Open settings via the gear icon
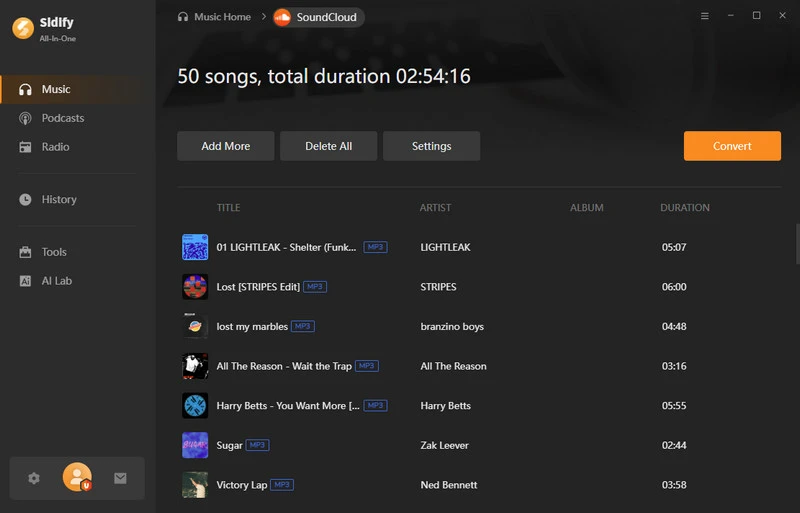The width and height of the screenshot is (800, 513). [34, 478]
